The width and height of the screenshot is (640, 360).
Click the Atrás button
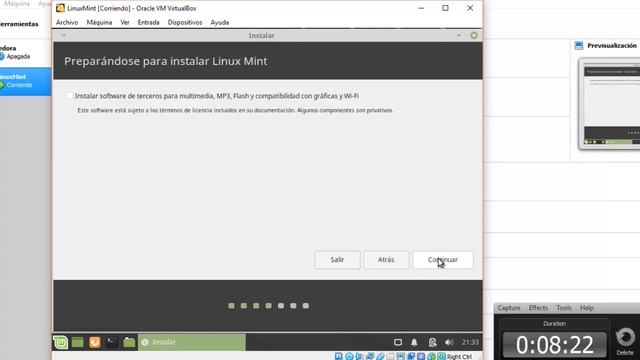(x=386, y=260)
